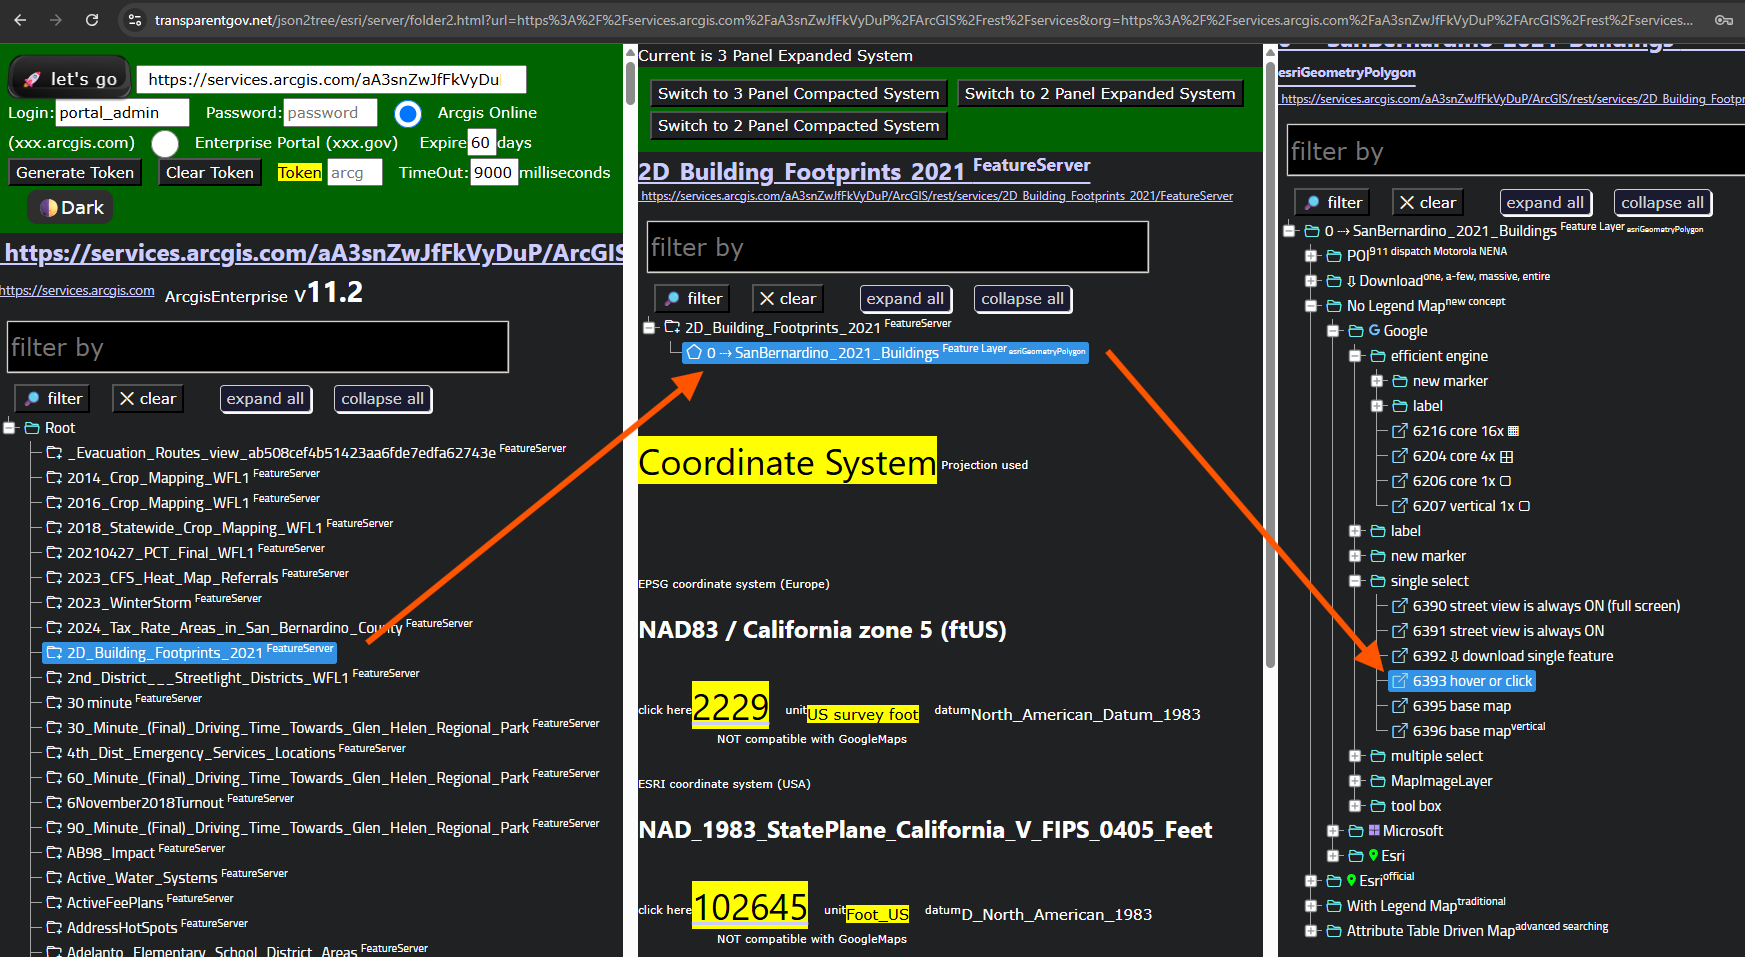
Task: Click the browser back arrow
Action: pyautogui.click(x=20, y=20)
